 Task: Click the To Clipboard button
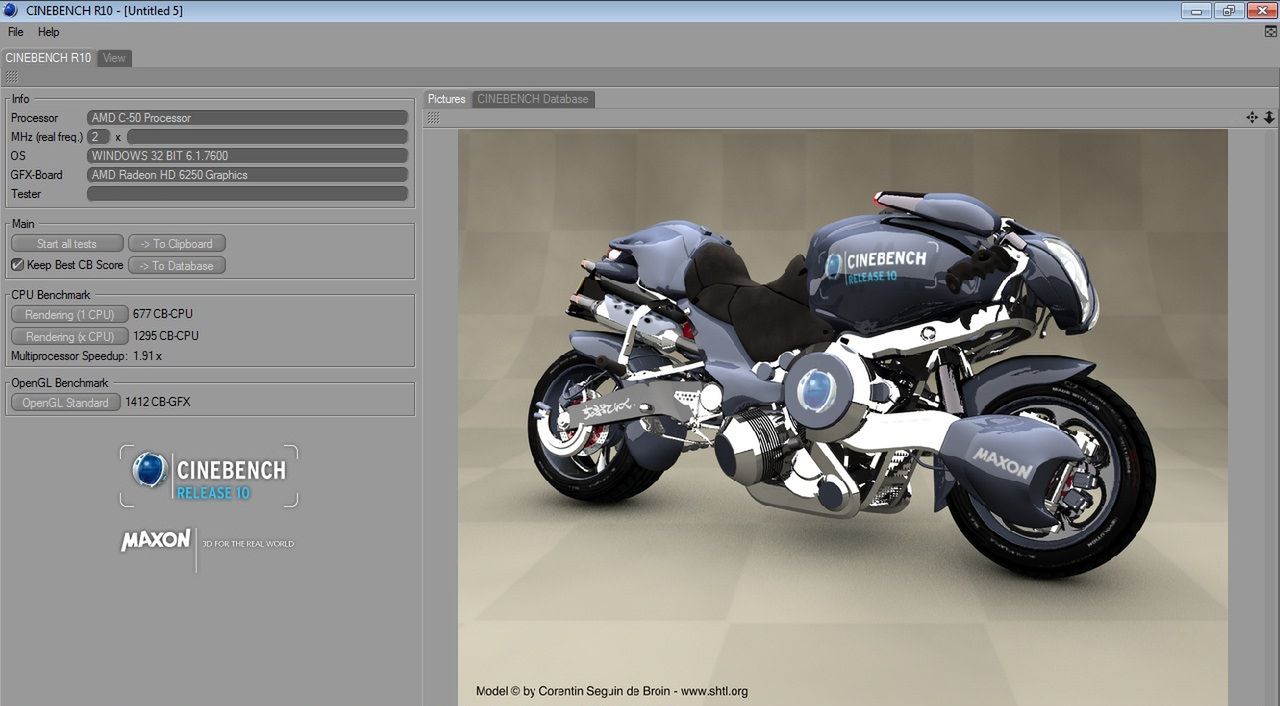click(177, 243)
